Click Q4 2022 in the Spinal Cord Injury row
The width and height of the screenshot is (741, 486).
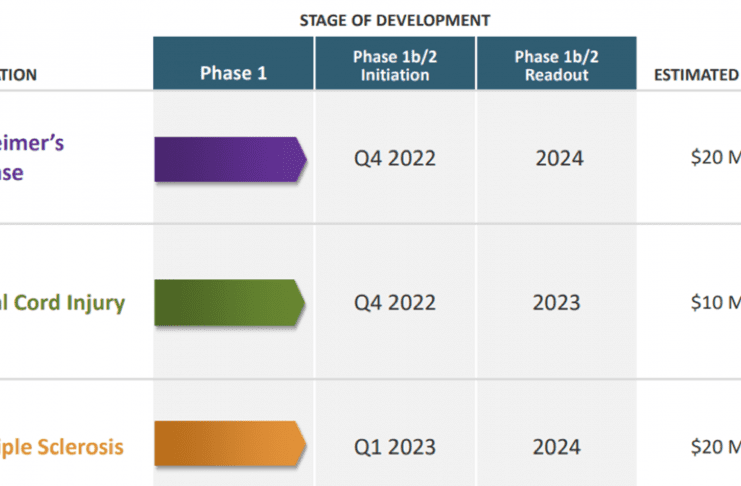click(x=395, y=303)
